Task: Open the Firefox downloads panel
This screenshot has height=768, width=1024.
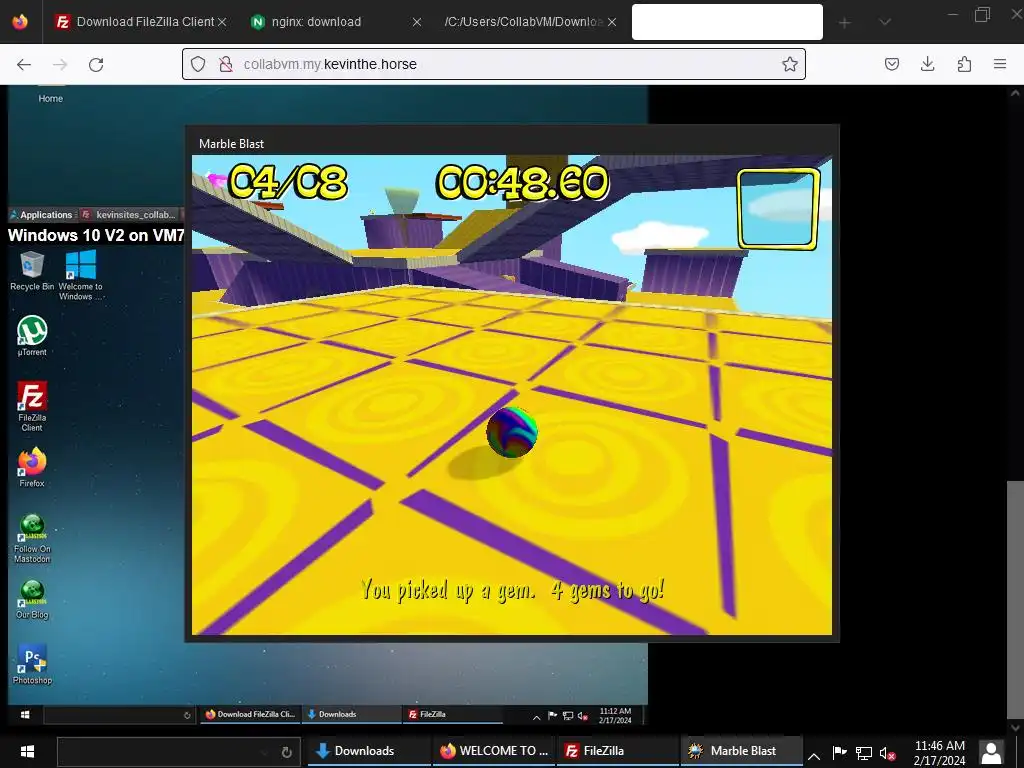Action: click(927, 64)
